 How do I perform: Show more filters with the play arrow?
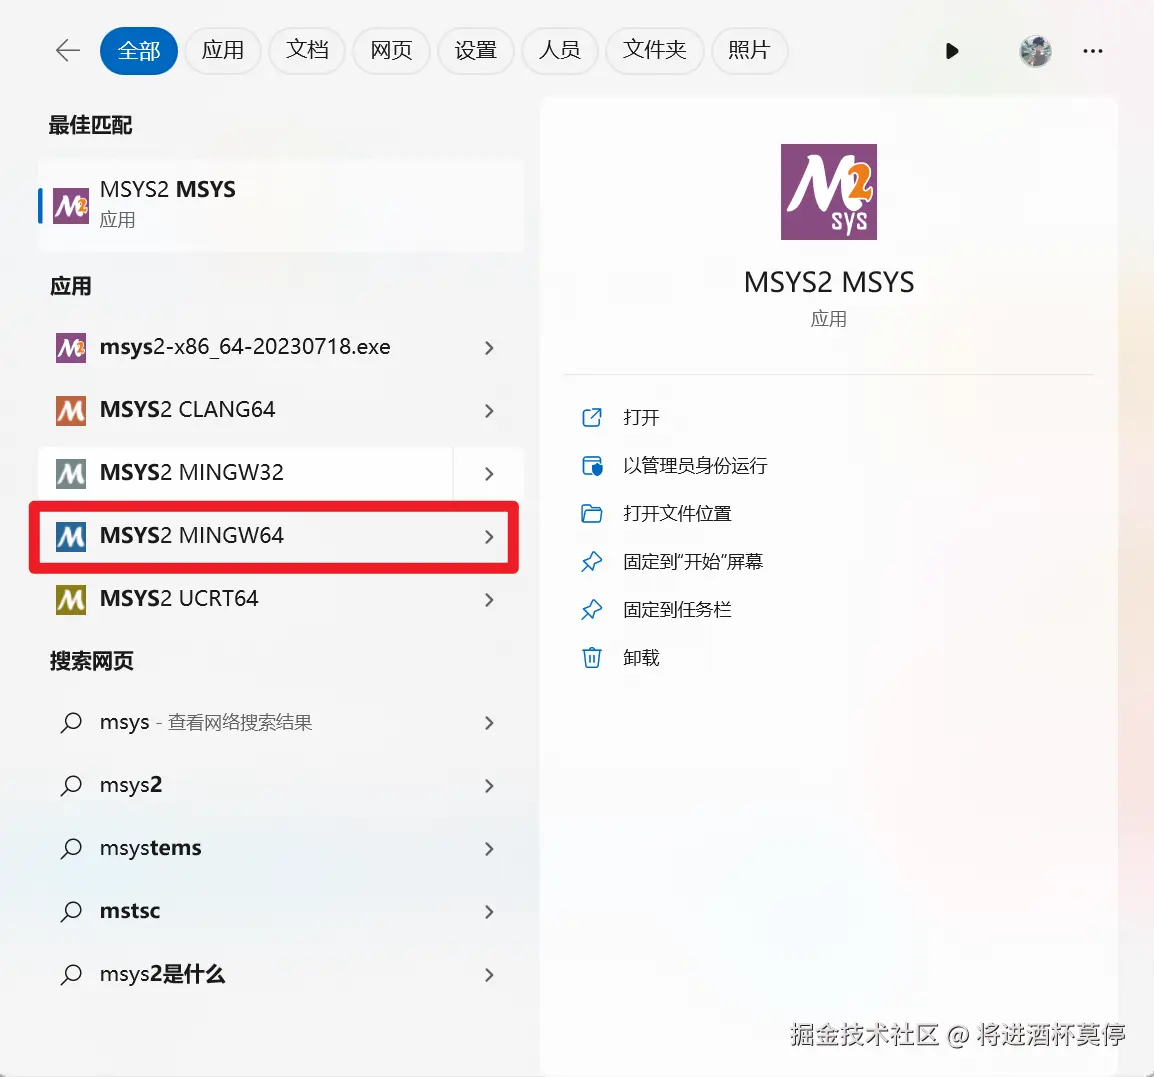click(952, 51)
